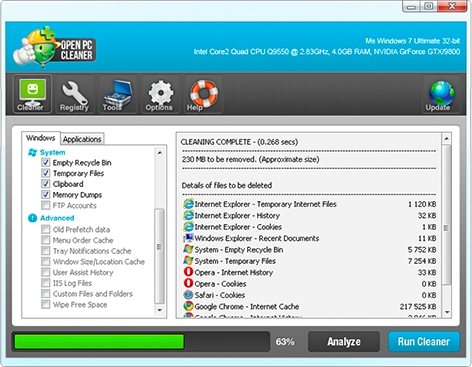Switch to the Windows tab
472x367 pixels.
tap(41, 138)
